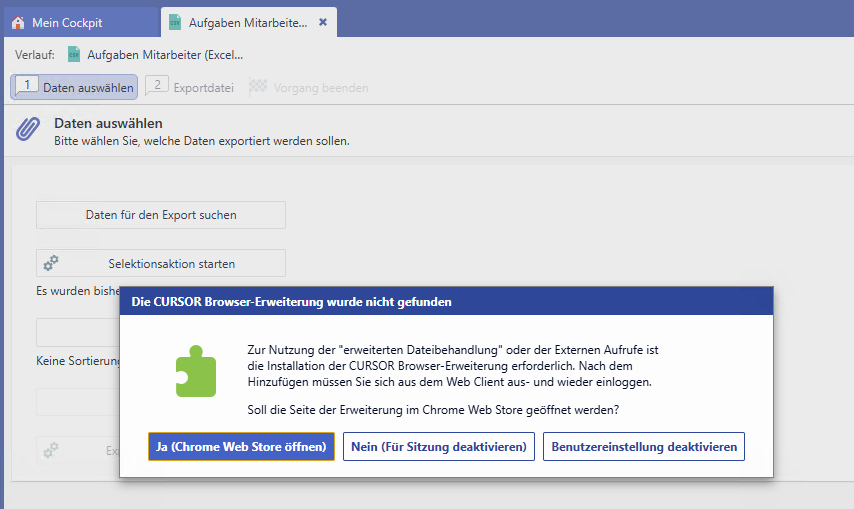This screenshot has height=509, width=854.
Task: Click the checkered flag icon
Action: 257,87
